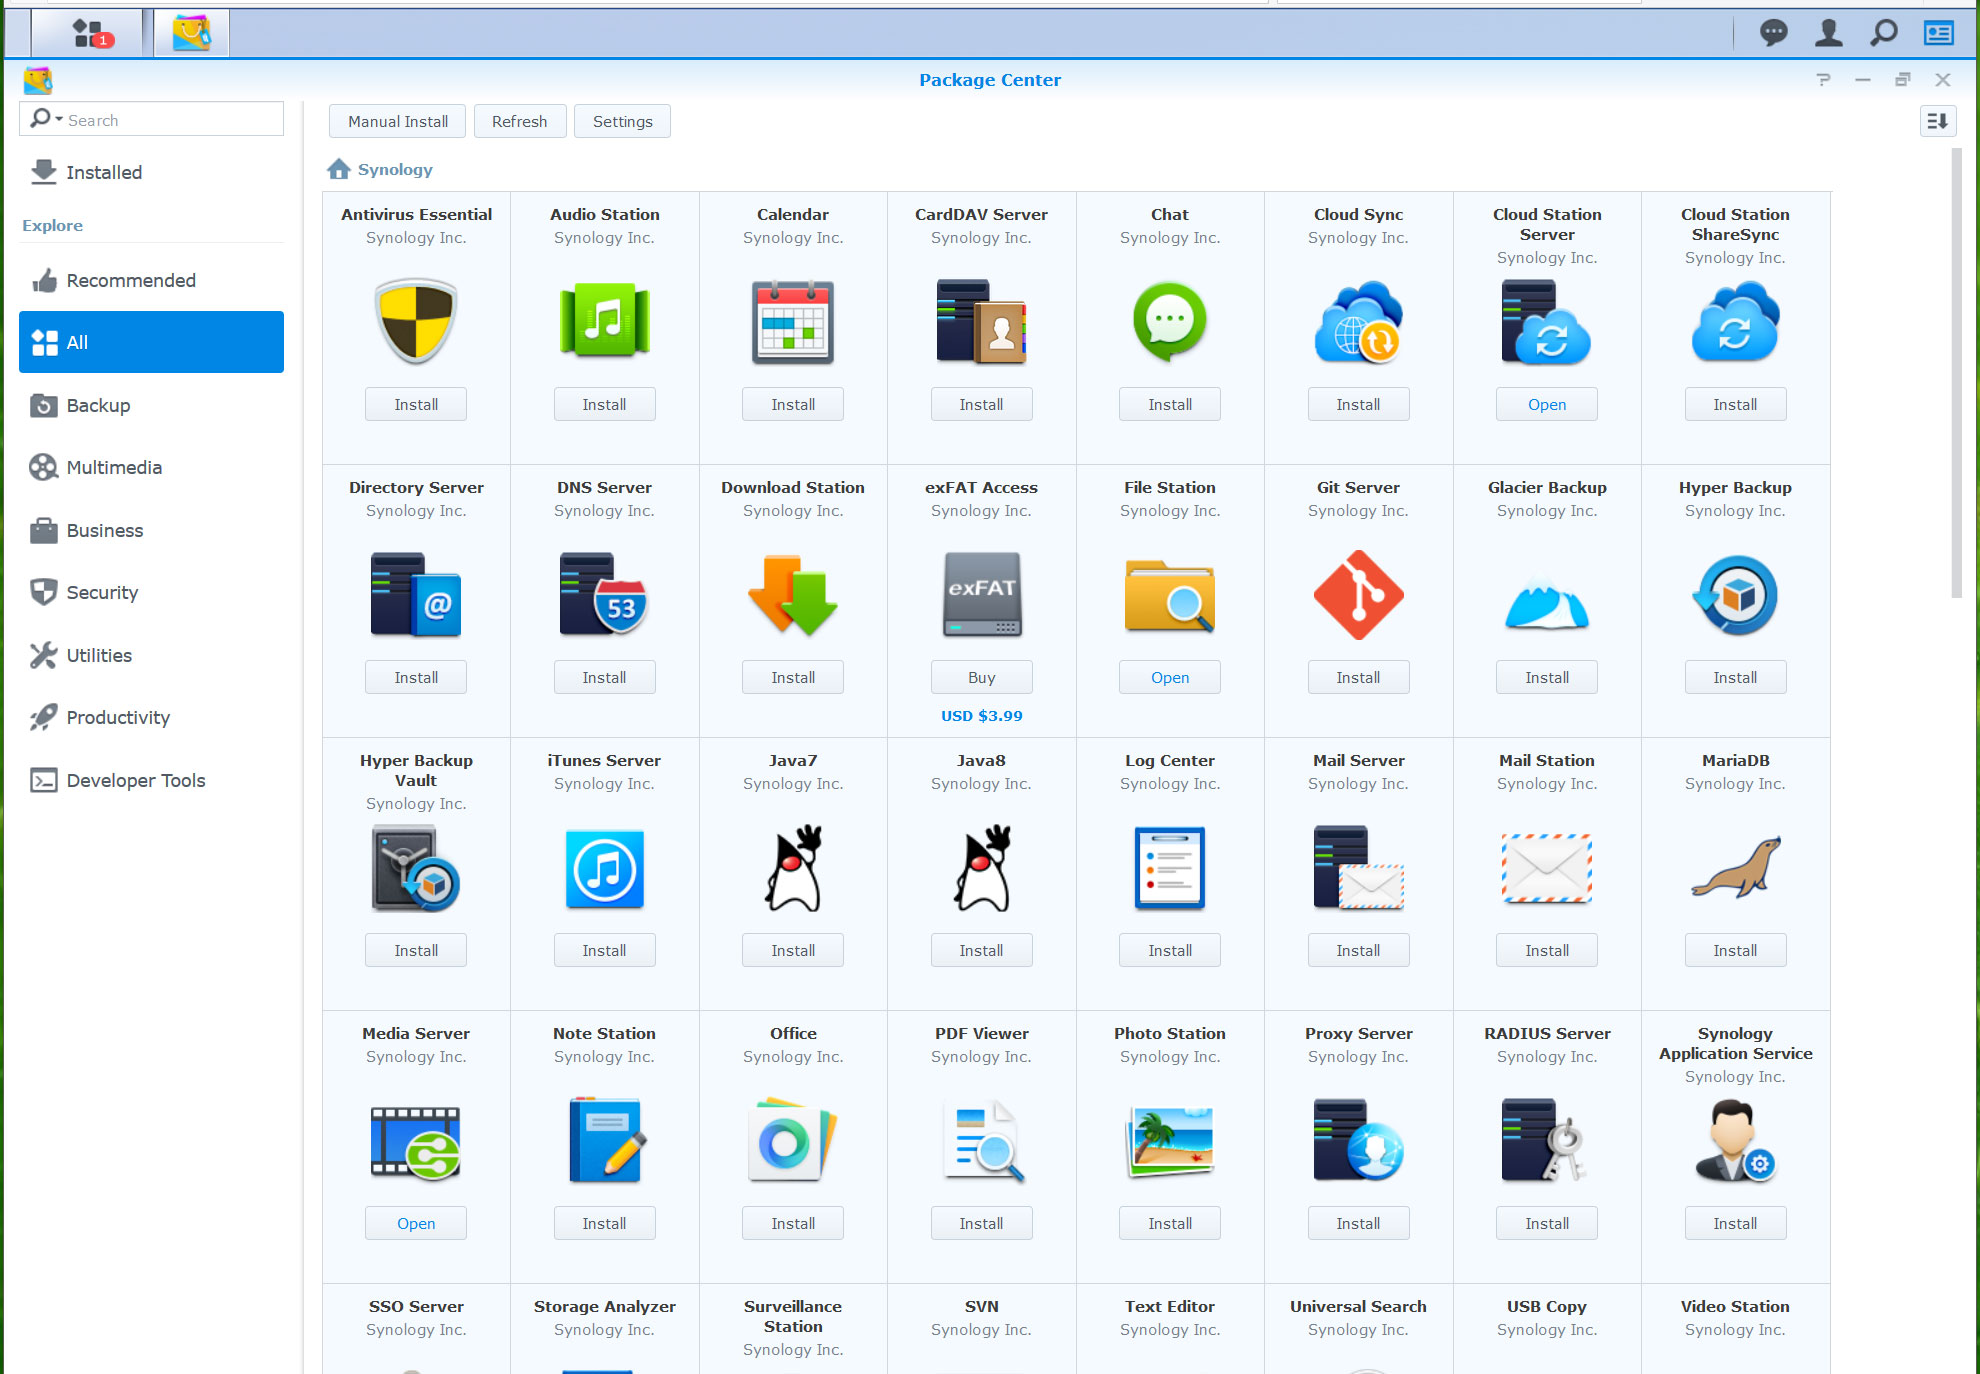Open package Settings button
This screenshot has width=1980, height=1374.
tap(622, 121)
